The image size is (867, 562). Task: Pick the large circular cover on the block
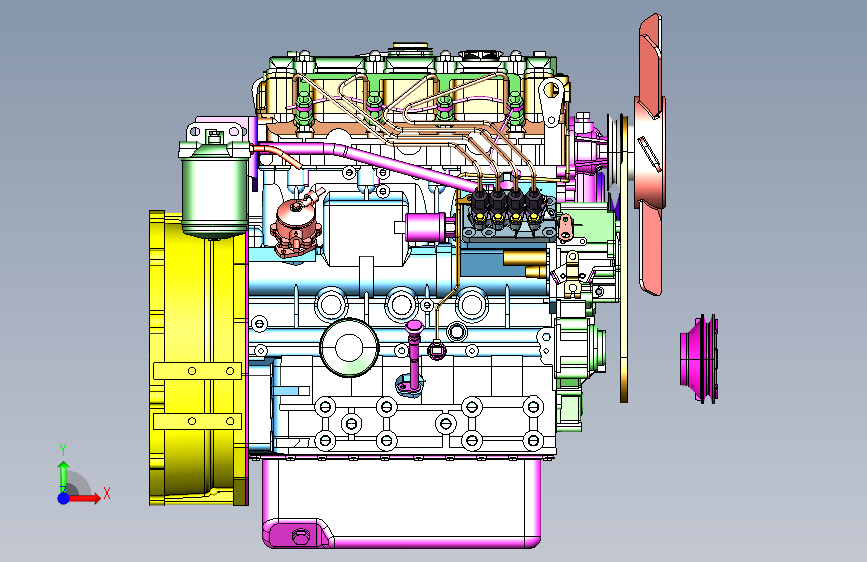coord(349,348)
